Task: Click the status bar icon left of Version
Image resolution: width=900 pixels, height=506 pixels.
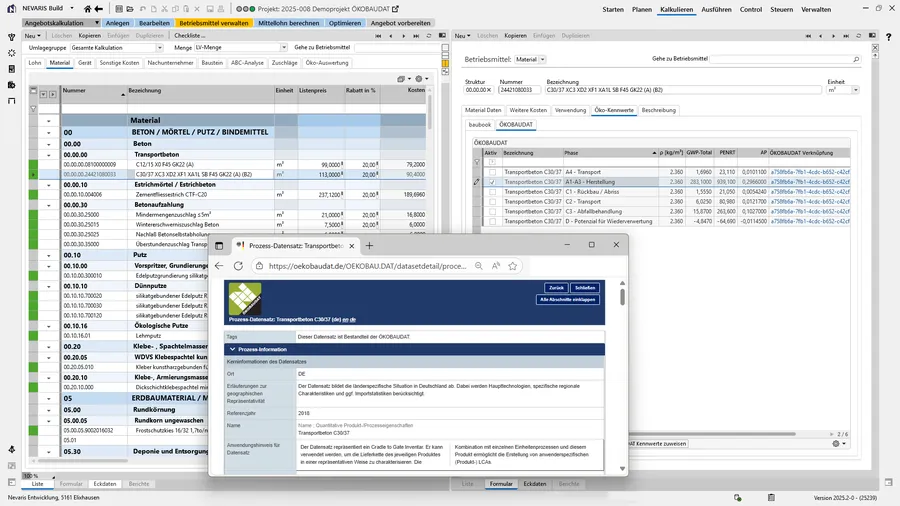Action: point(771,497)
